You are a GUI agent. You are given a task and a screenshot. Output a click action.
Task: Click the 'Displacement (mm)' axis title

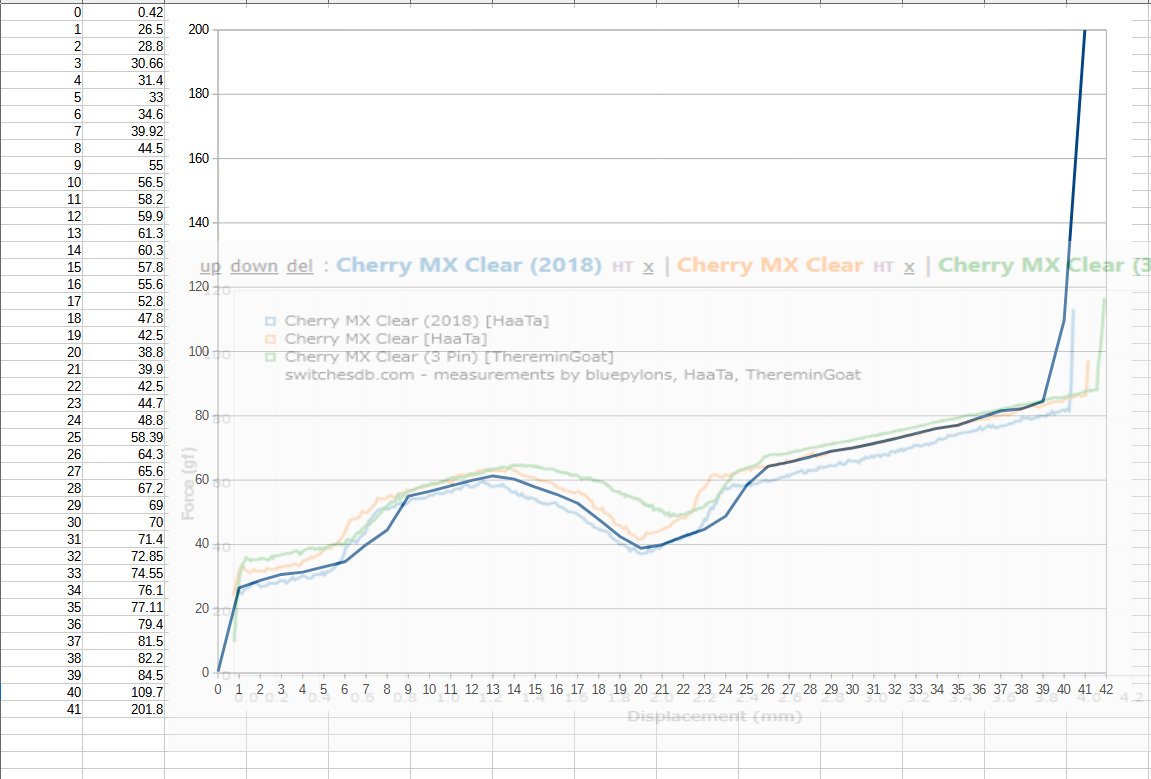tap(714, 716)
